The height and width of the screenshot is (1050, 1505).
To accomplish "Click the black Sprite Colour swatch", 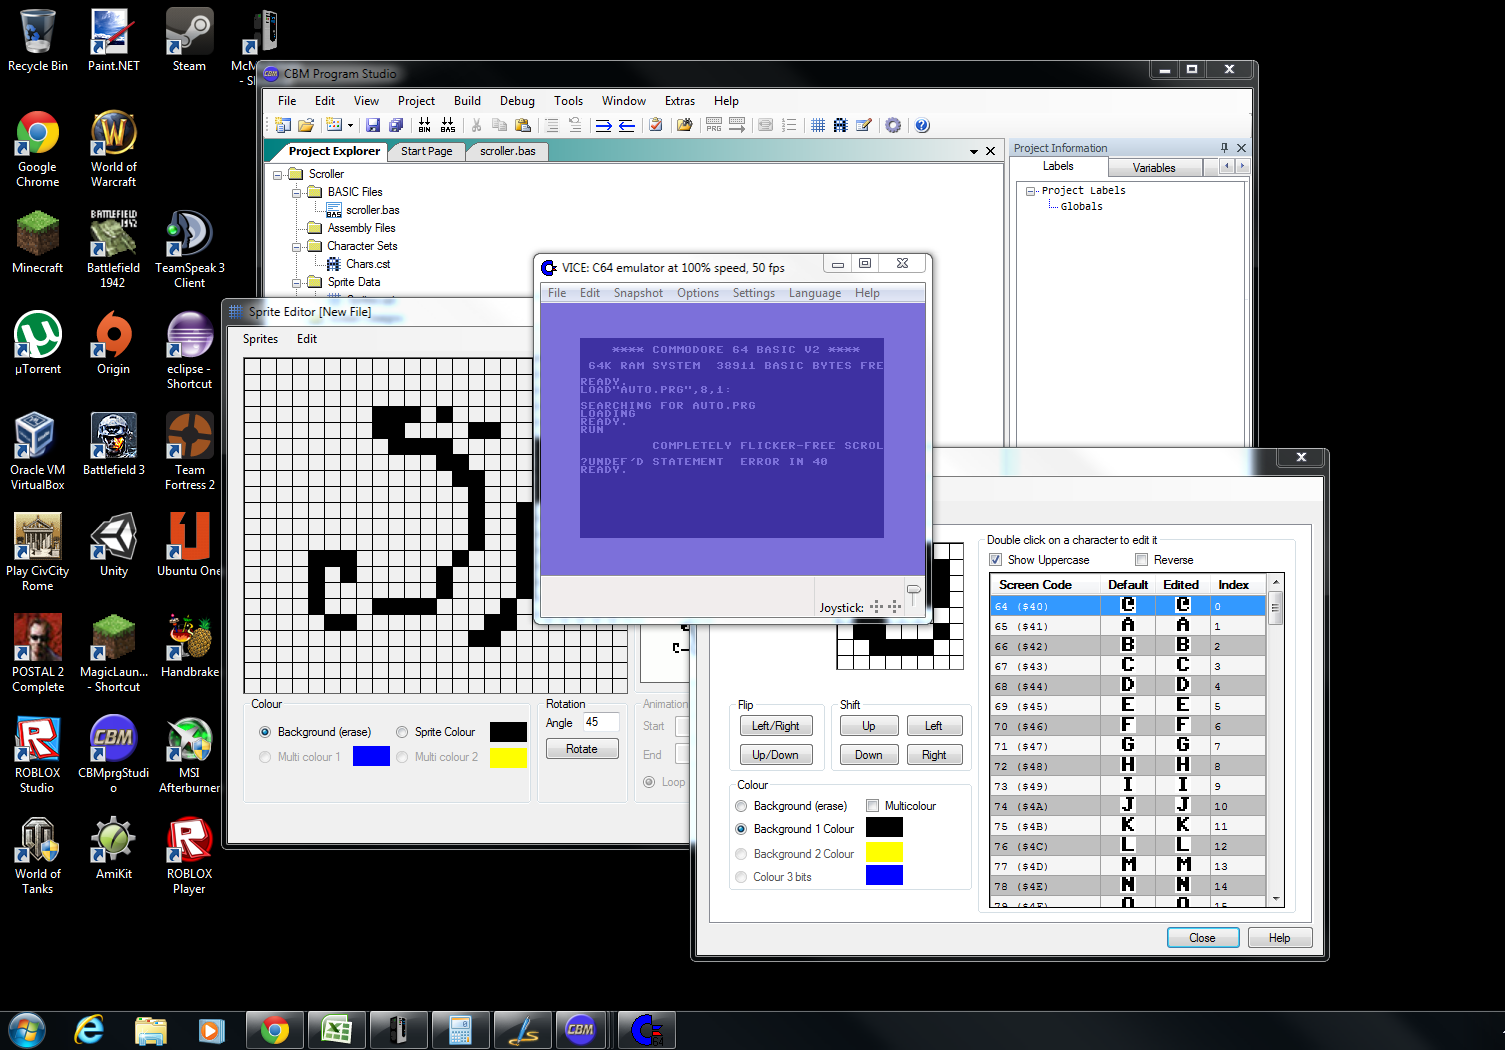I will (508, 732).
